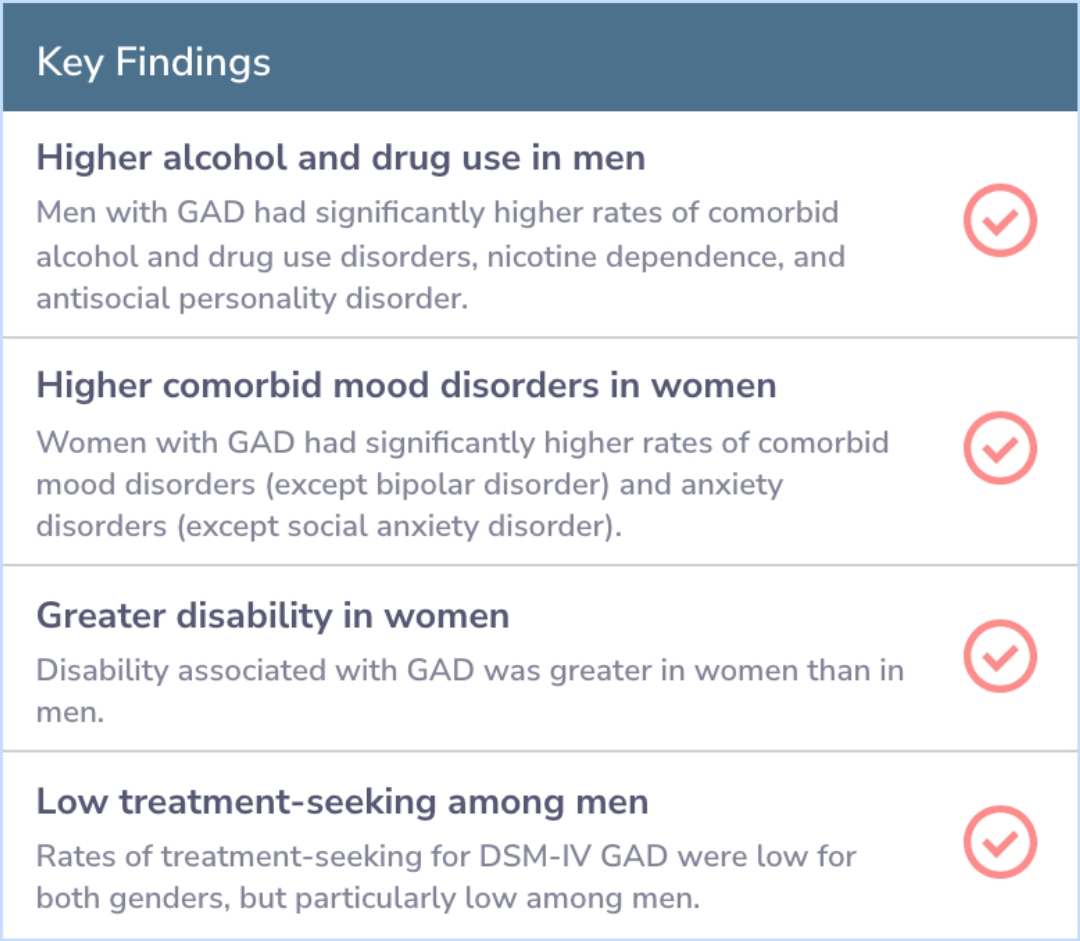Click the checkmark icon beside comorbid mood disorders
The height and width of the screenshot is (941, 1080).
click(x=999, y=448)
